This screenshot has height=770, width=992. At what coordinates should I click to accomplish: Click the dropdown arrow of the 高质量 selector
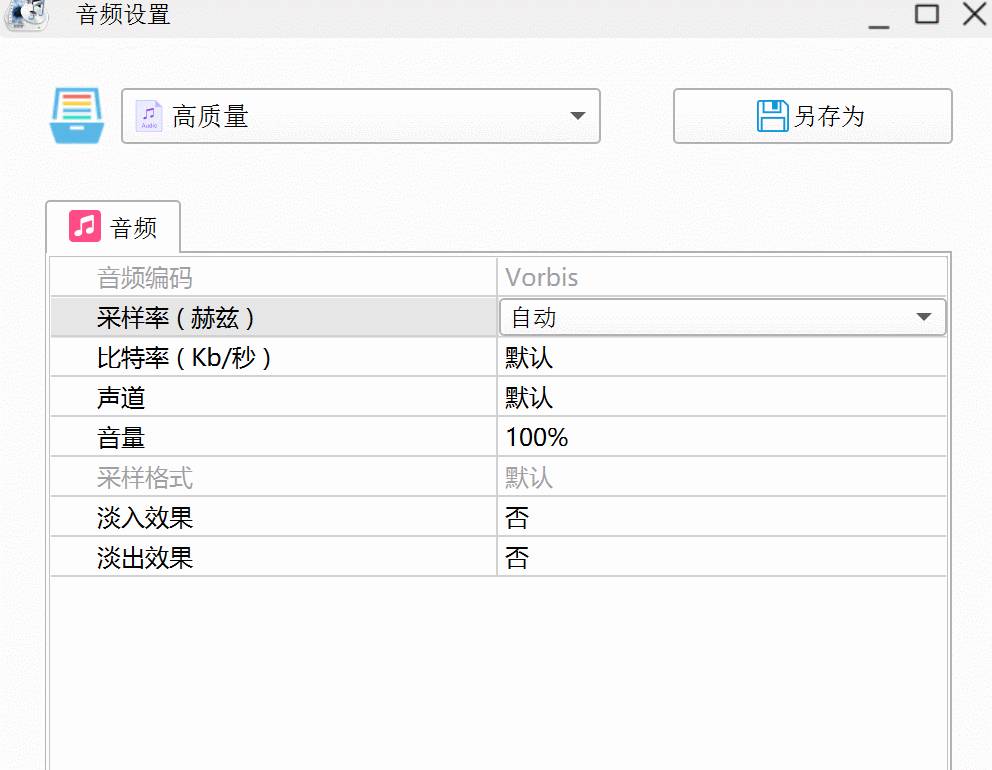coord(577,117)
